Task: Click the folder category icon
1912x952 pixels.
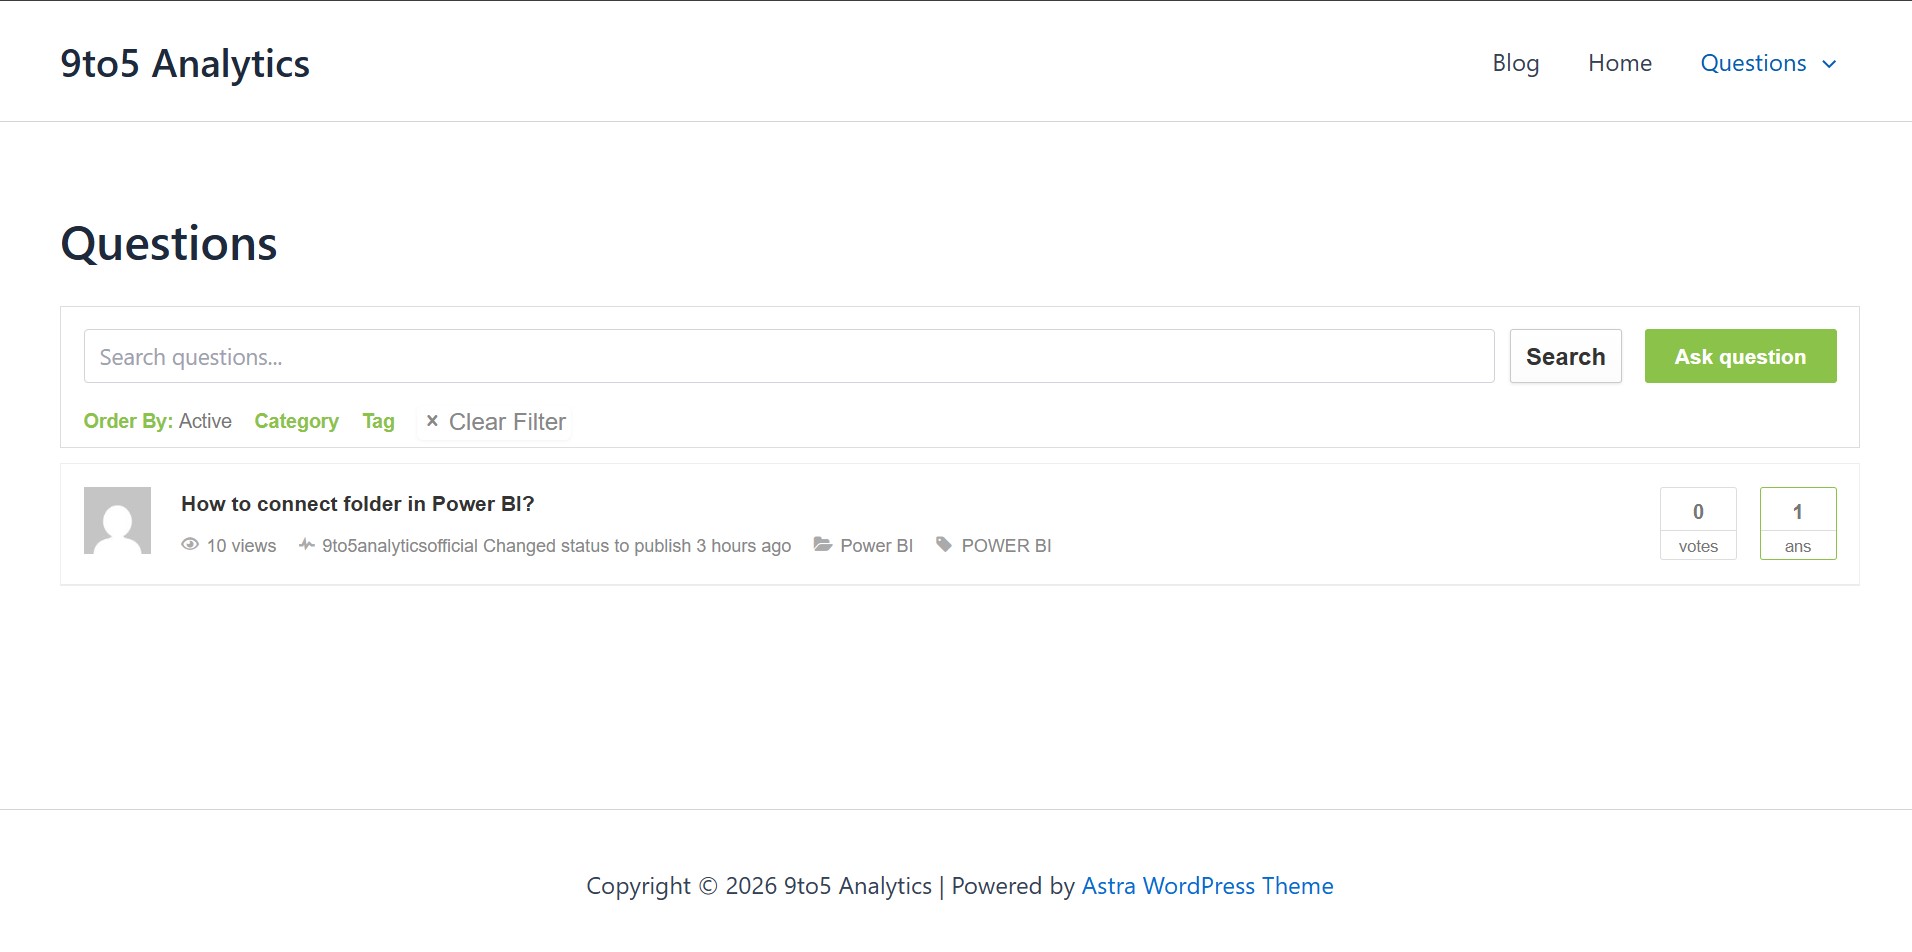Action: [822, 545]
